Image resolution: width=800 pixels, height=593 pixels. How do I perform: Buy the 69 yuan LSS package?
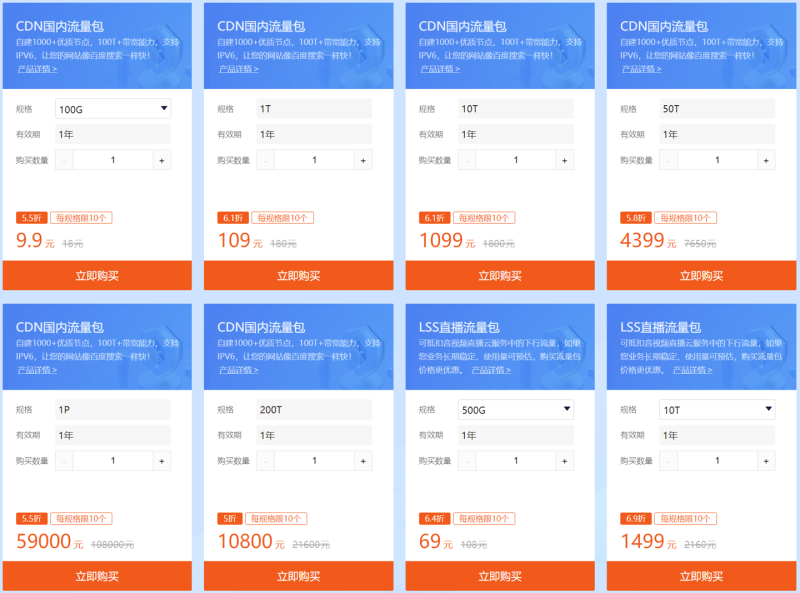500,576
